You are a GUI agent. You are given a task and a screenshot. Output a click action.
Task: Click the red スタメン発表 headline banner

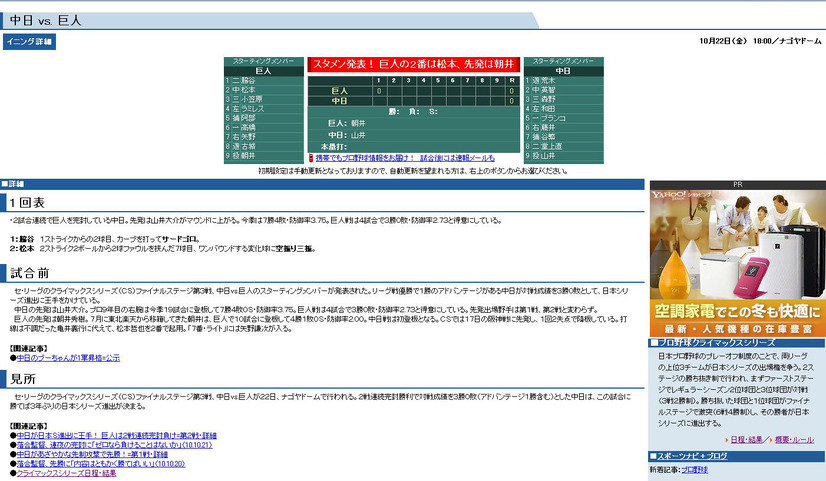click(x=414, y=64)
